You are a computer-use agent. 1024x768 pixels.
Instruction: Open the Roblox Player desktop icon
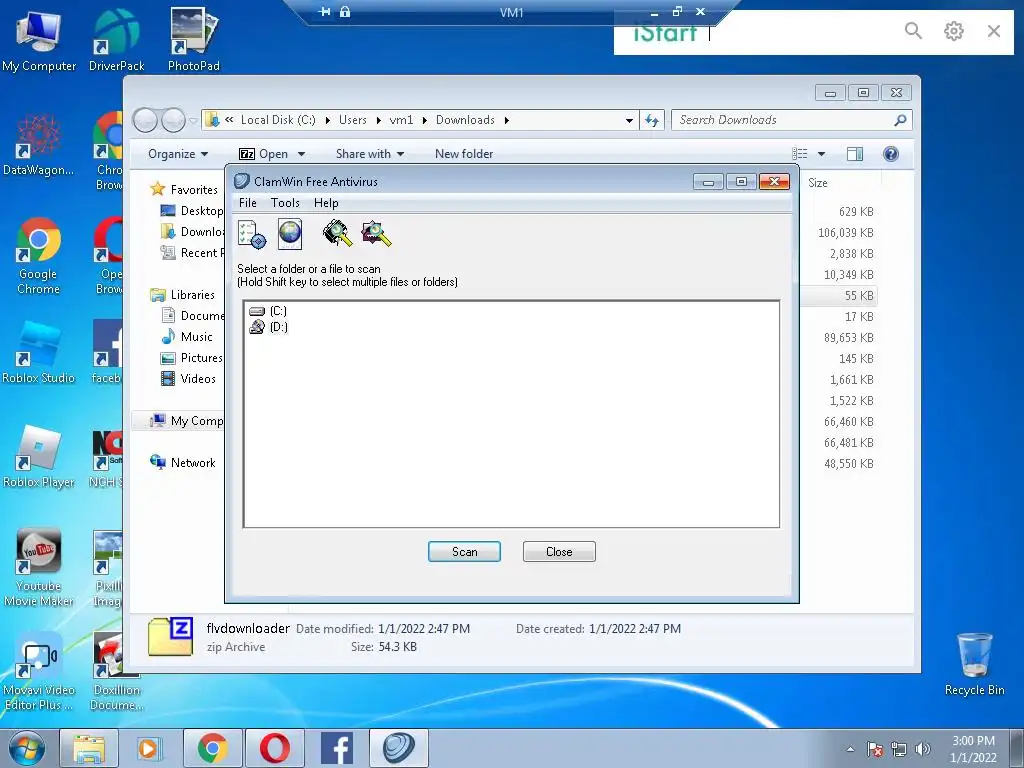click(x=38, y=457)
